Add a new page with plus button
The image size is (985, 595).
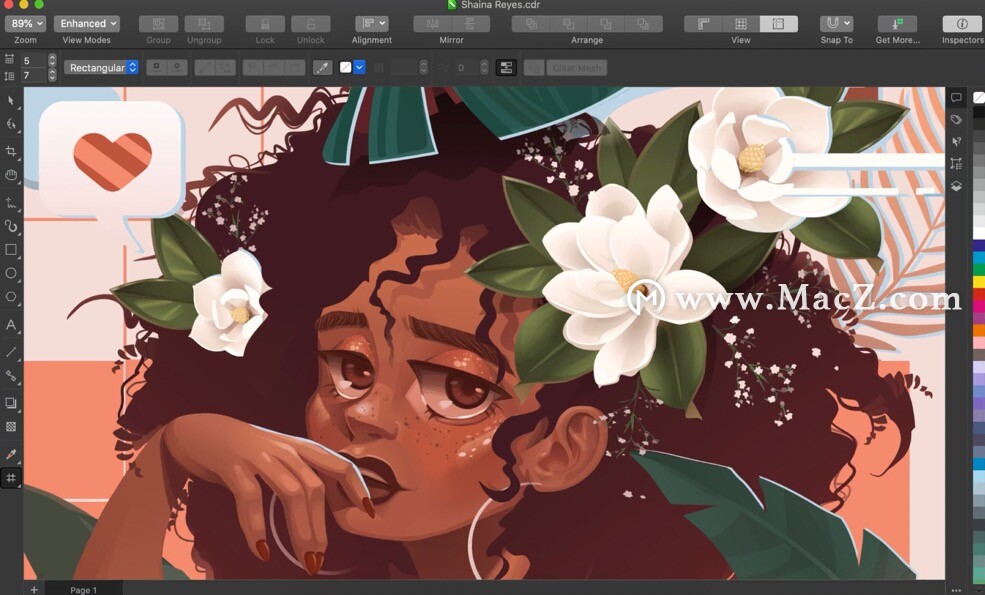coord(34,589)
